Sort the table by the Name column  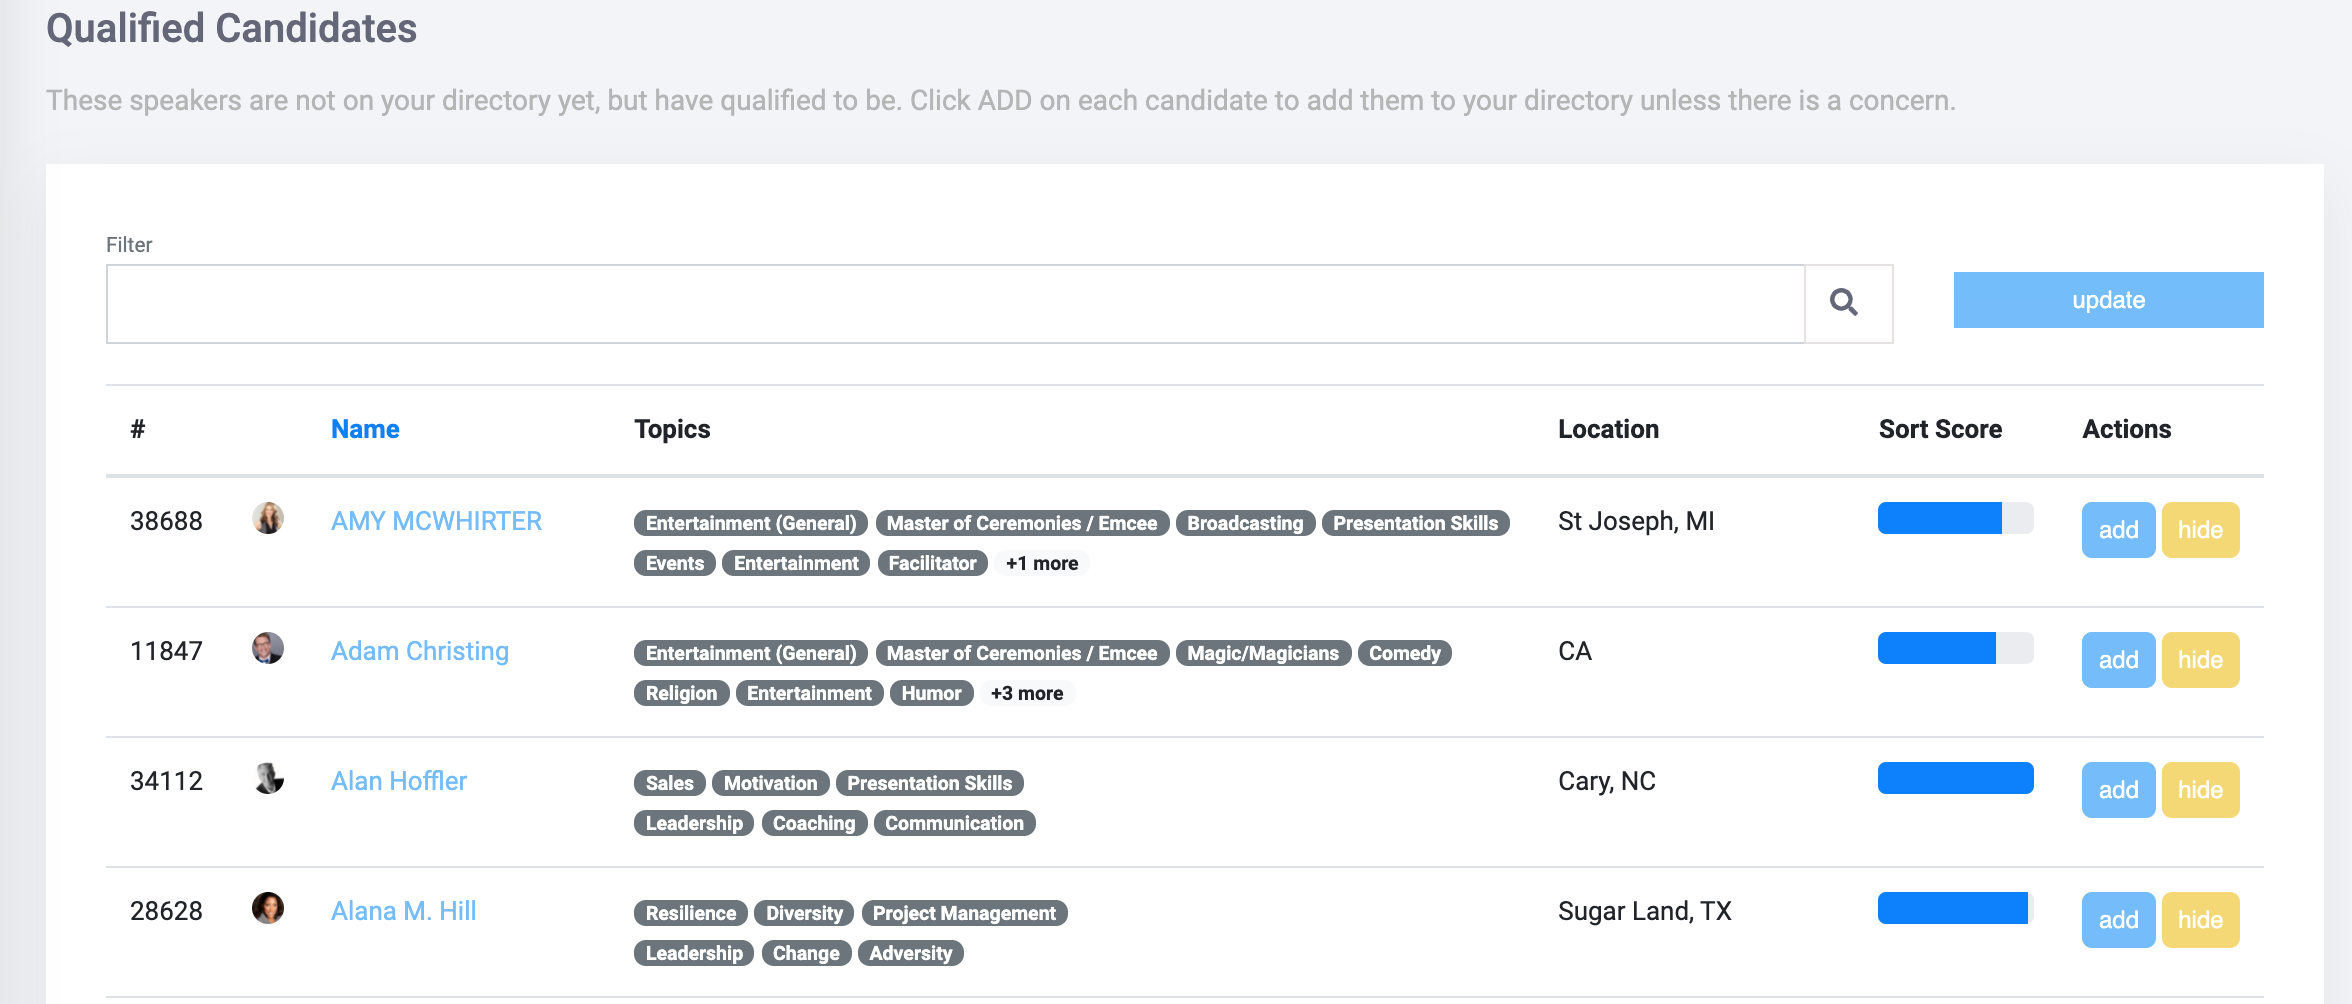click(365, 429)
